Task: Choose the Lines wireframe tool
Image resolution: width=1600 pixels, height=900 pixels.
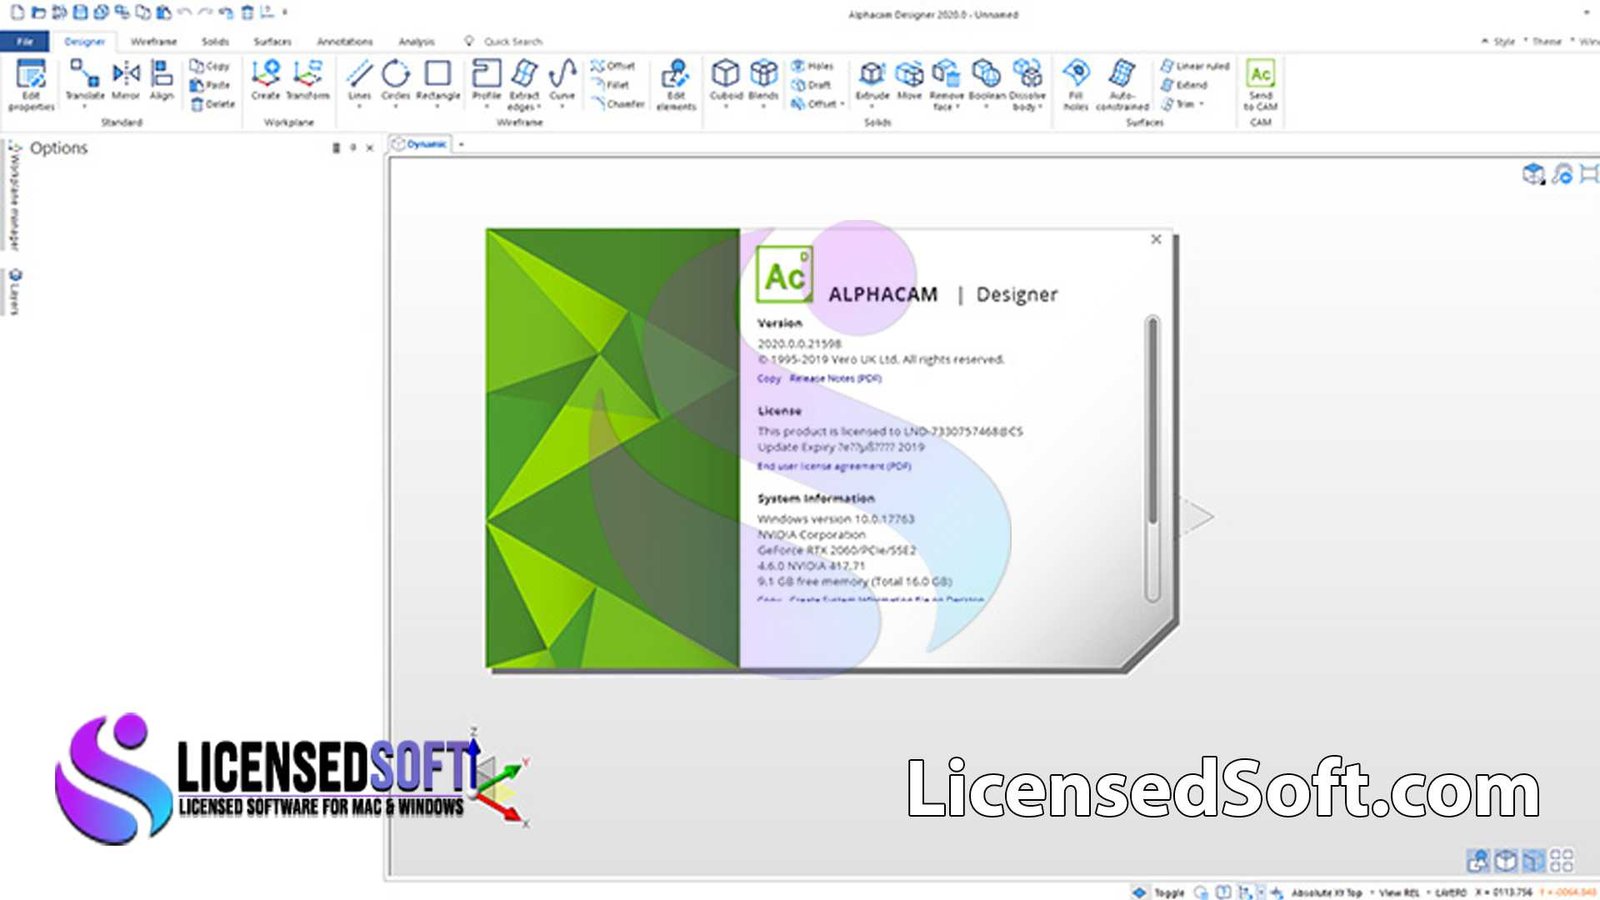Action: (360, 82)
